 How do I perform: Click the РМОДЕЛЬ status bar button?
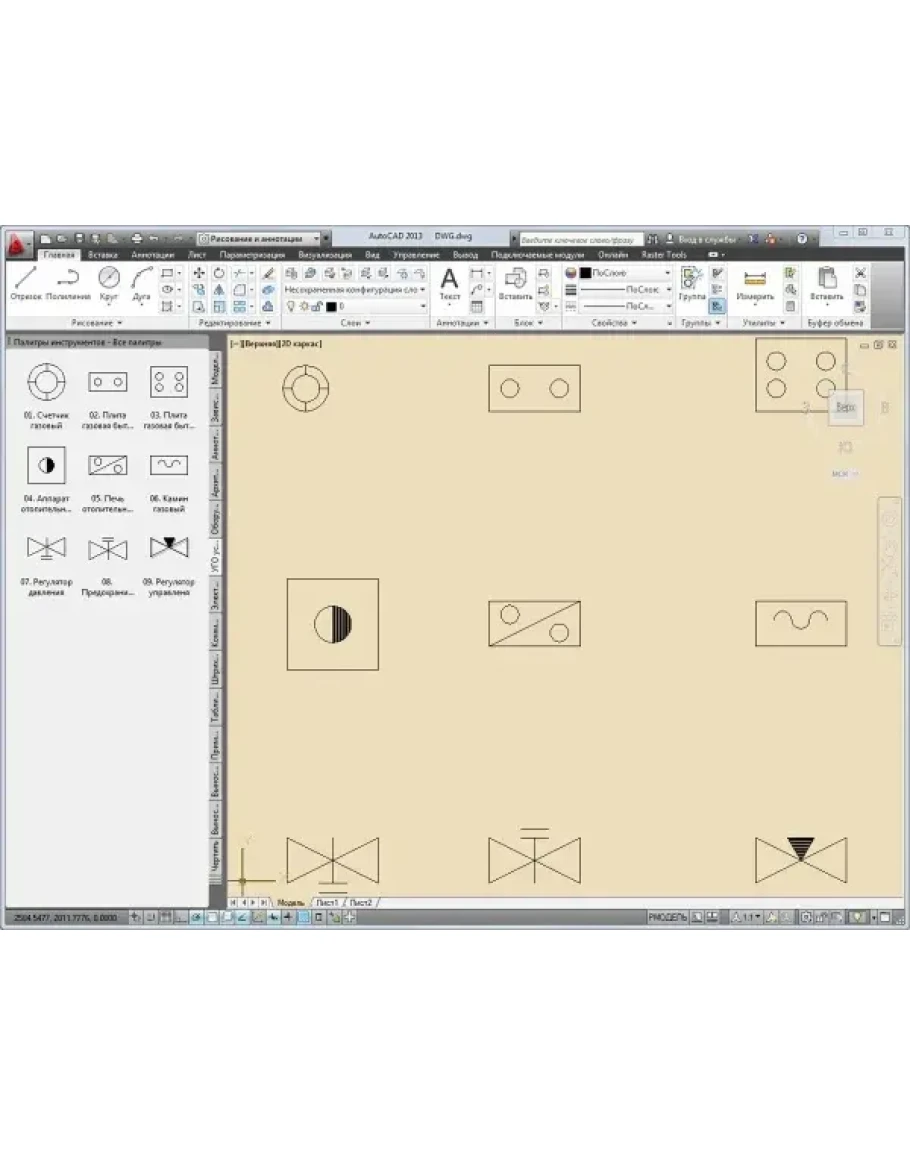(x=667, y=916)
